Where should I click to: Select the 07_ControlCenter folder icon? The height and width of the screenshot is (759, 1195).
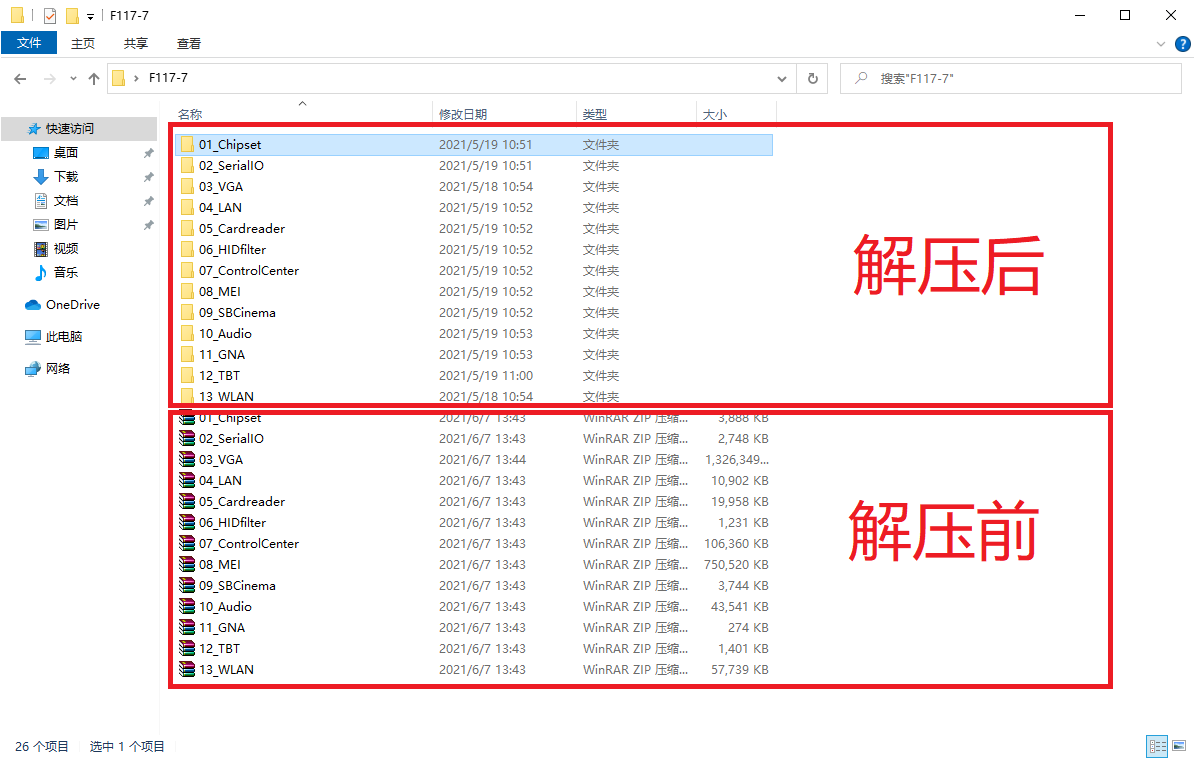[x=187, y=271]
